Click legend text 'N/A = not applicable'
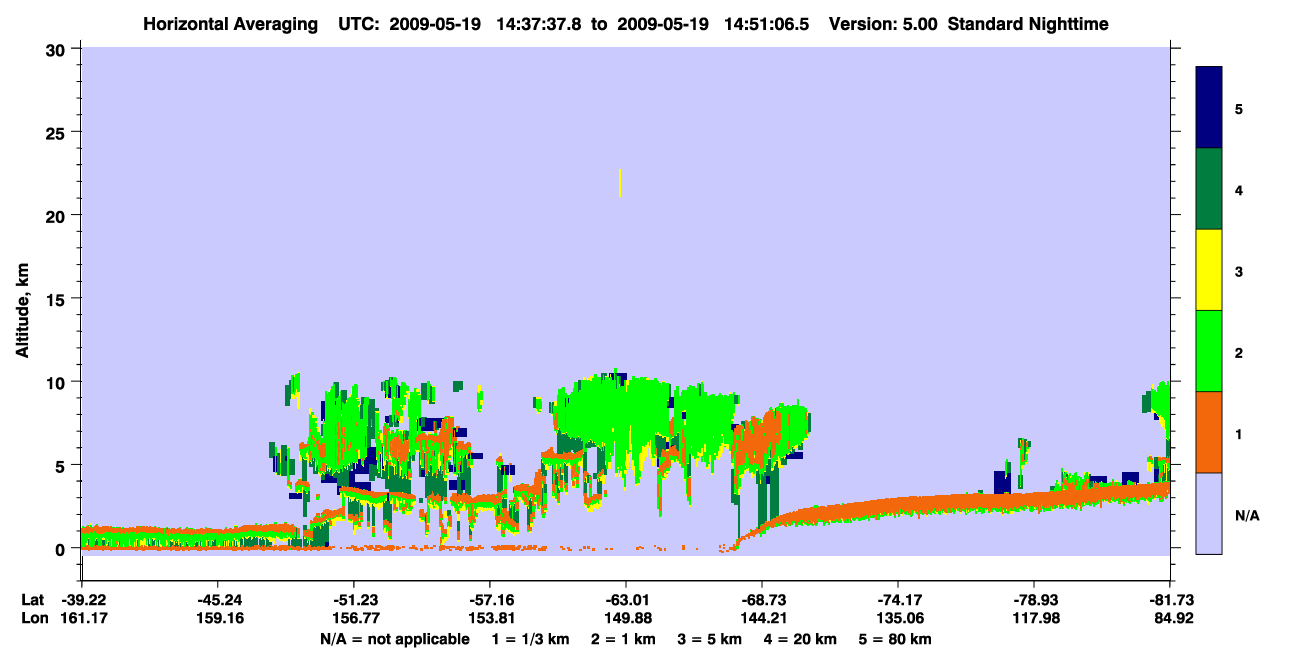Viewport: 1300px width, 667px height. [395, 639]
